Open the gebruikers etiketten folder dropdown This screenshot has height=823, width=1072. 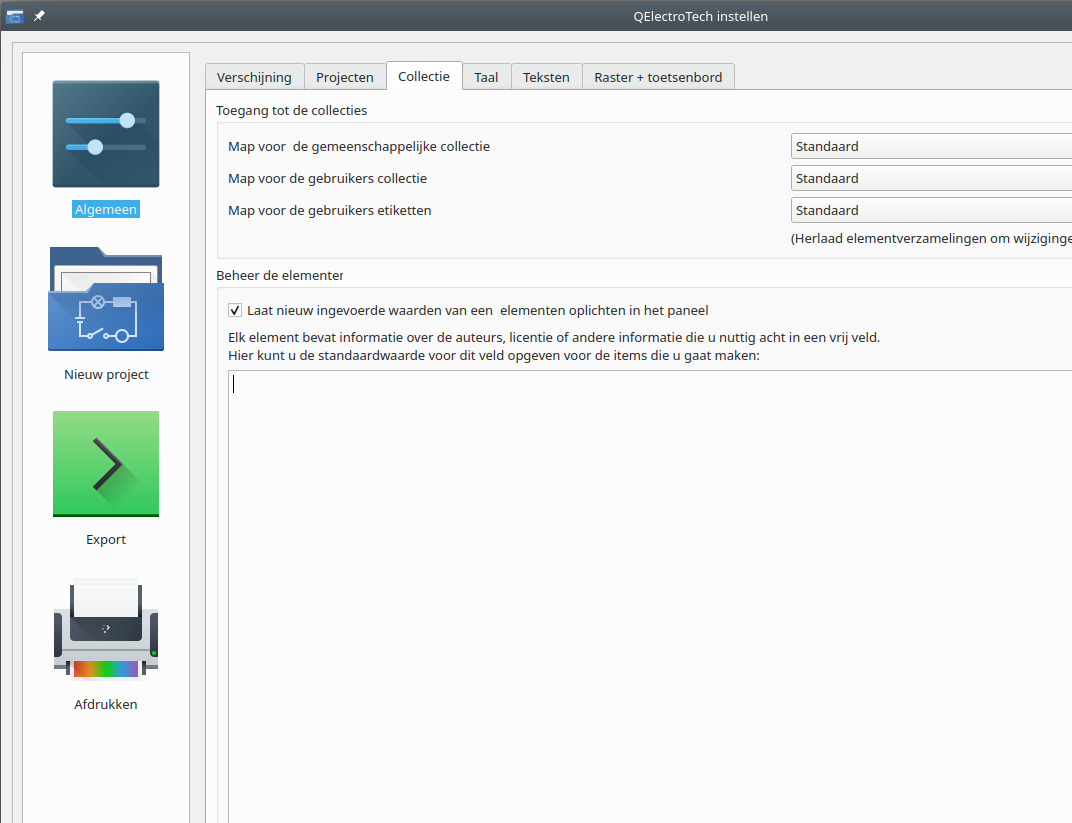pos(930,211)
